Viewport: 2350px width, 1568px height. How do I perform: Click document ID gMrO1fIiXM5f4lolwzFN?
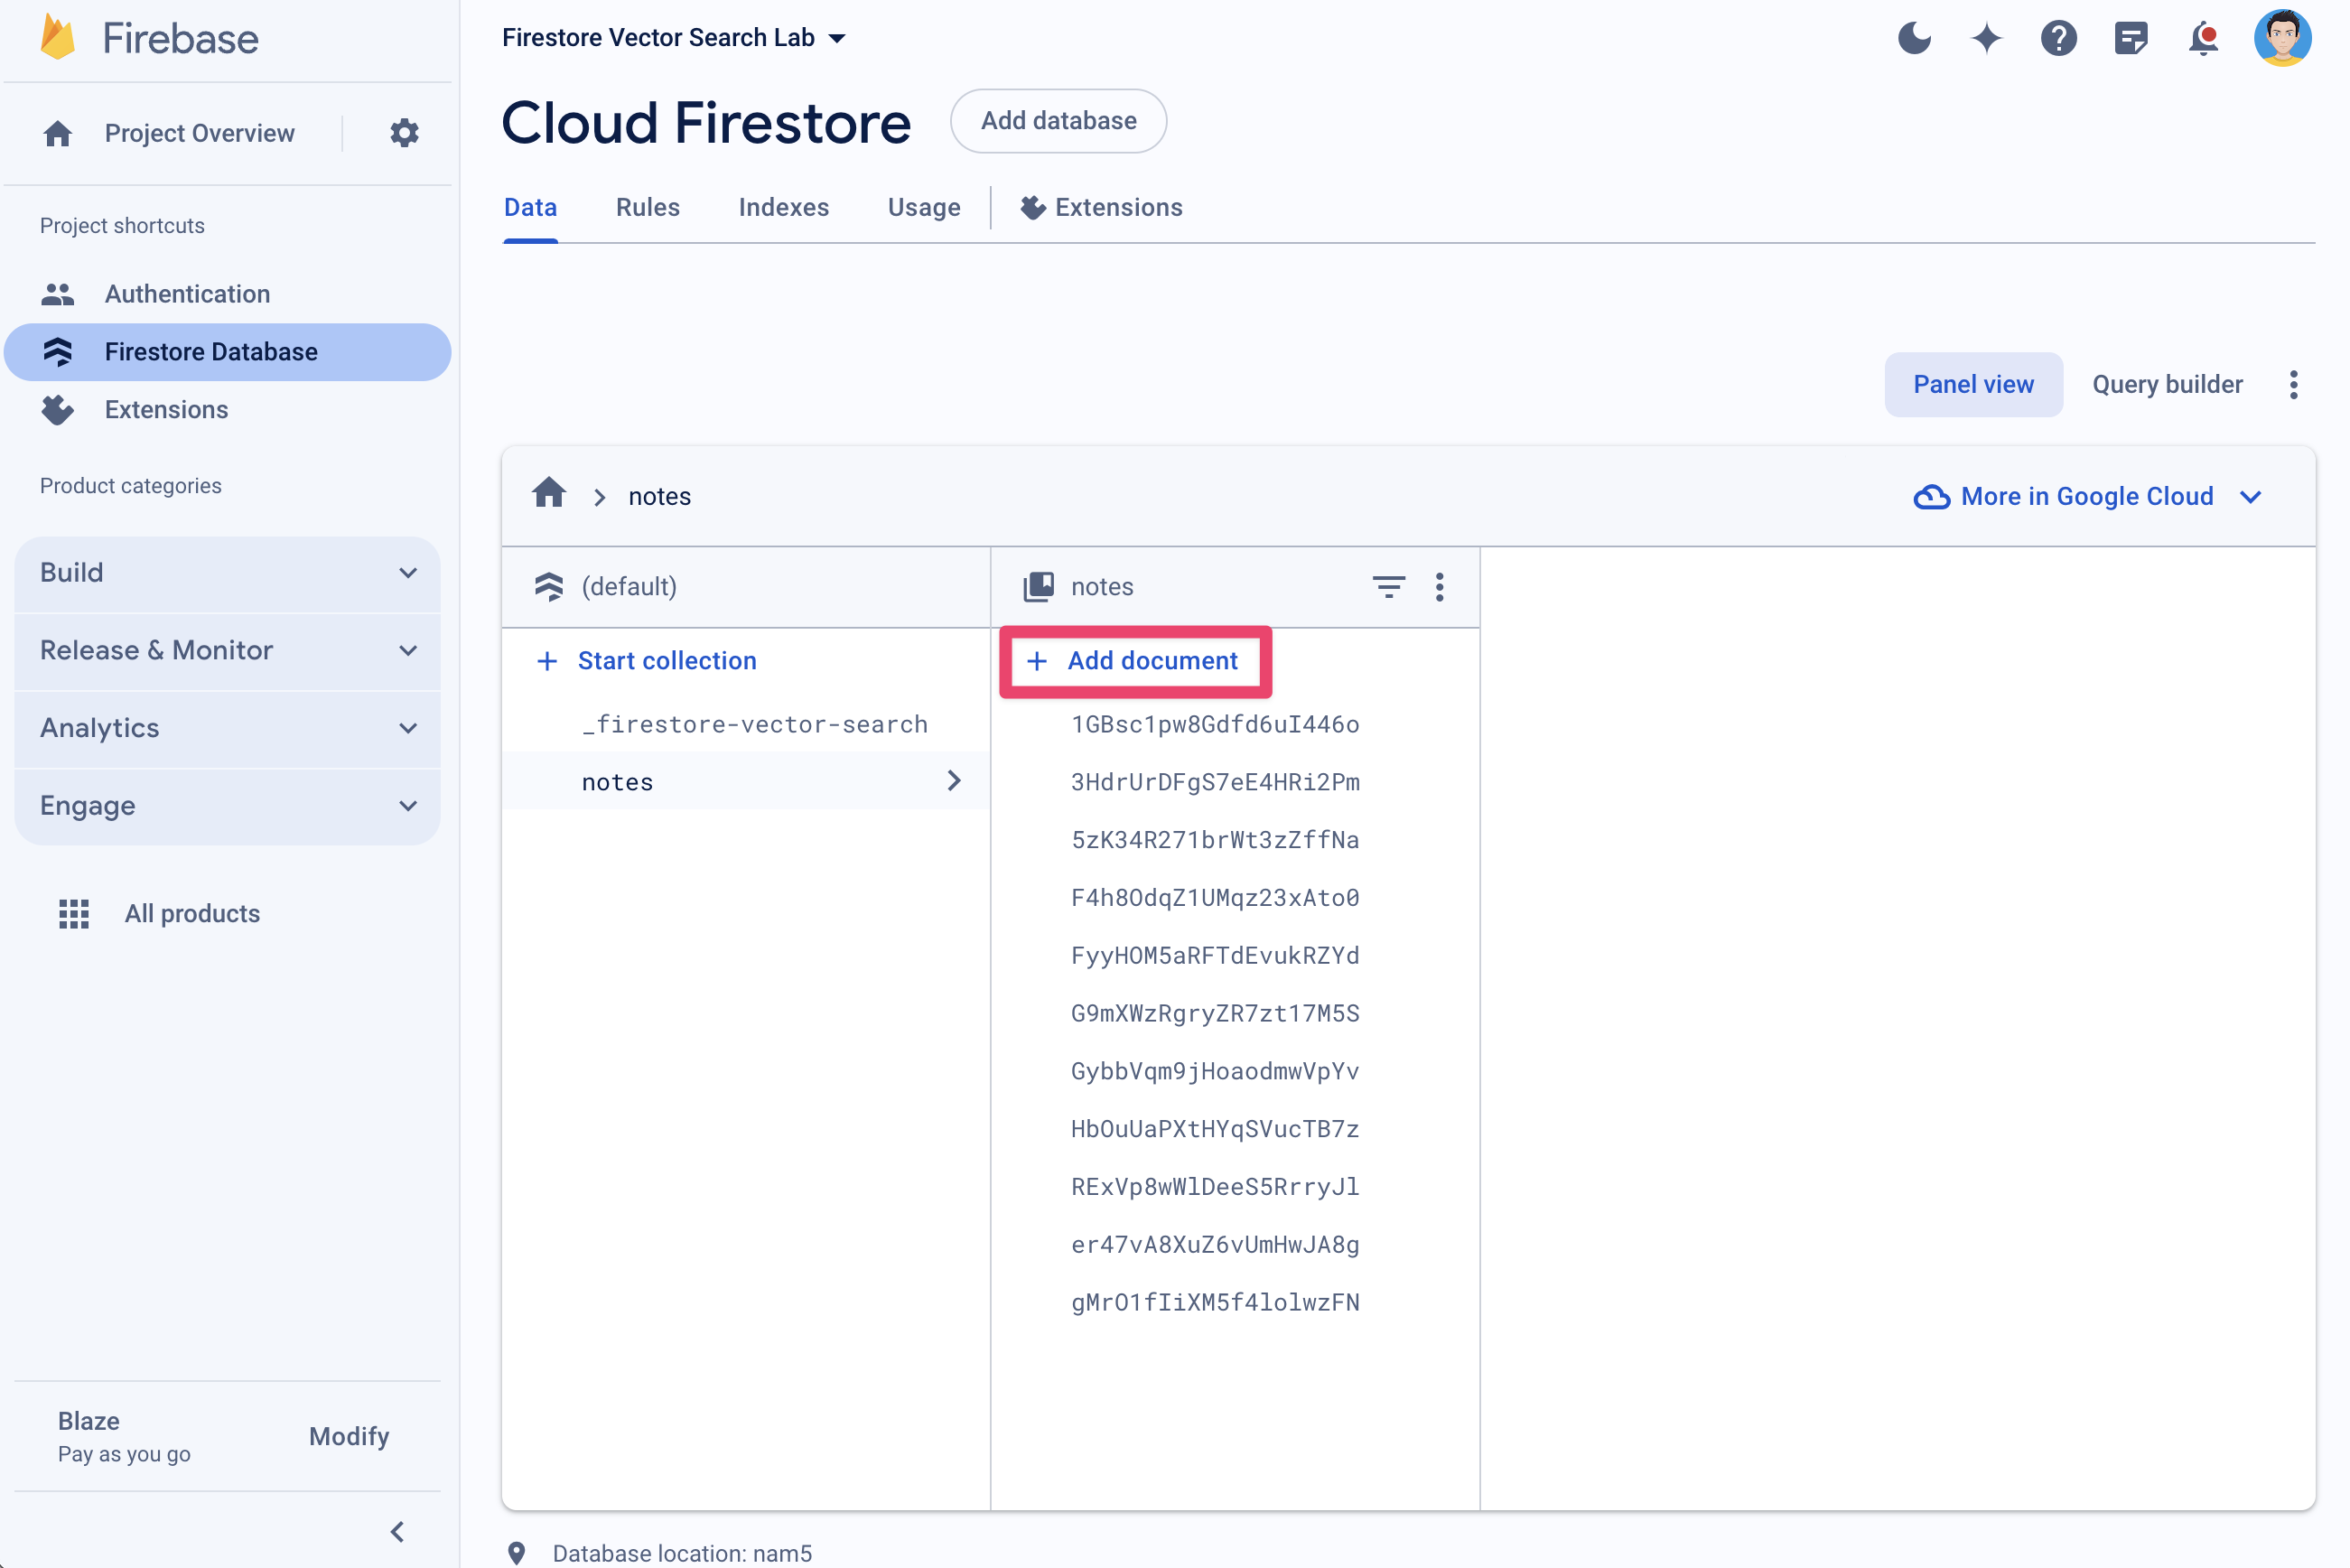tap(1215, 1302)
